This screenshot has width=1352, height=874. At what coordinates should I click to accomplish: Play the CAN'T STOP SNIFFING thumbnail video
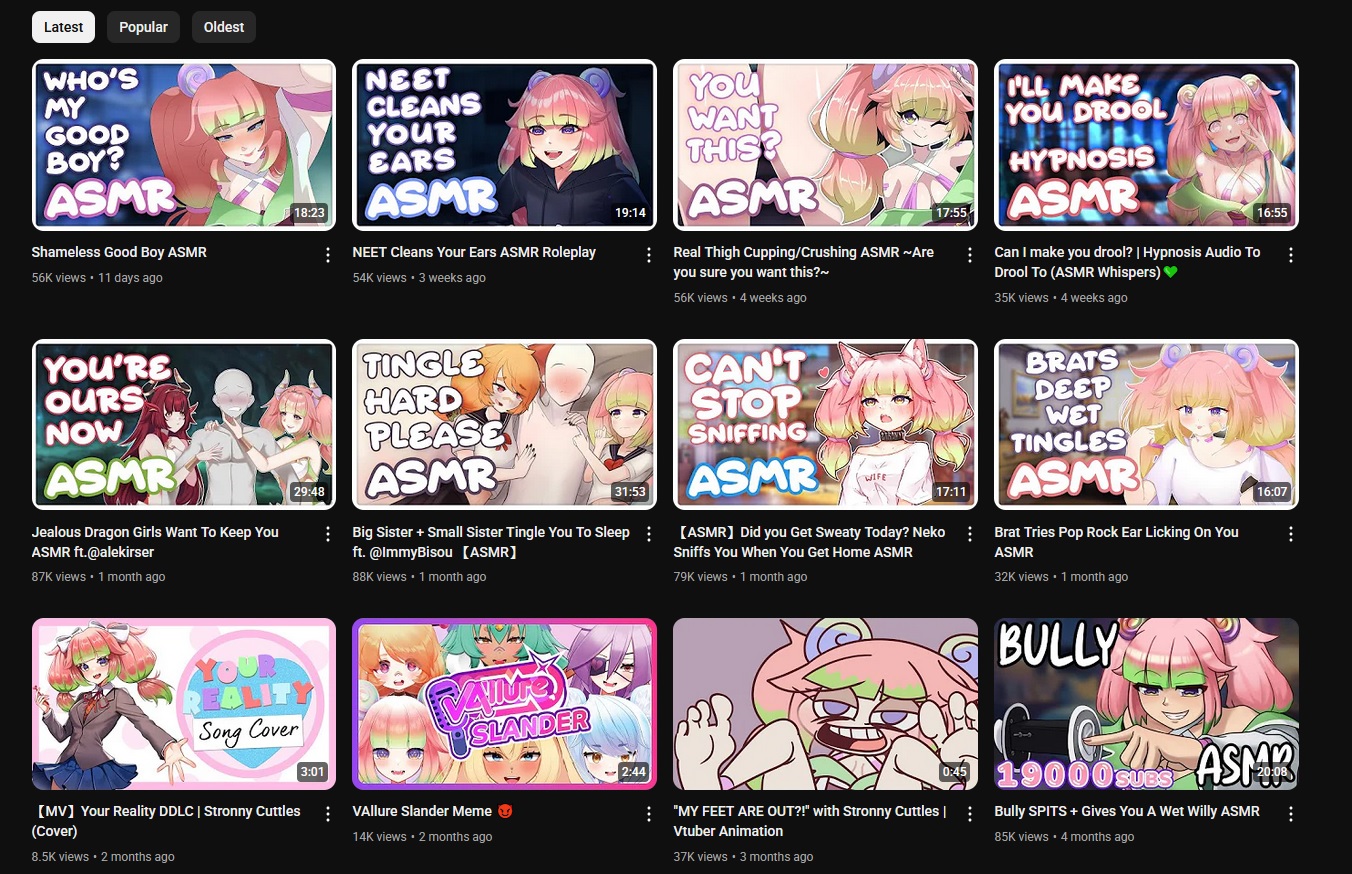[825, 425]
